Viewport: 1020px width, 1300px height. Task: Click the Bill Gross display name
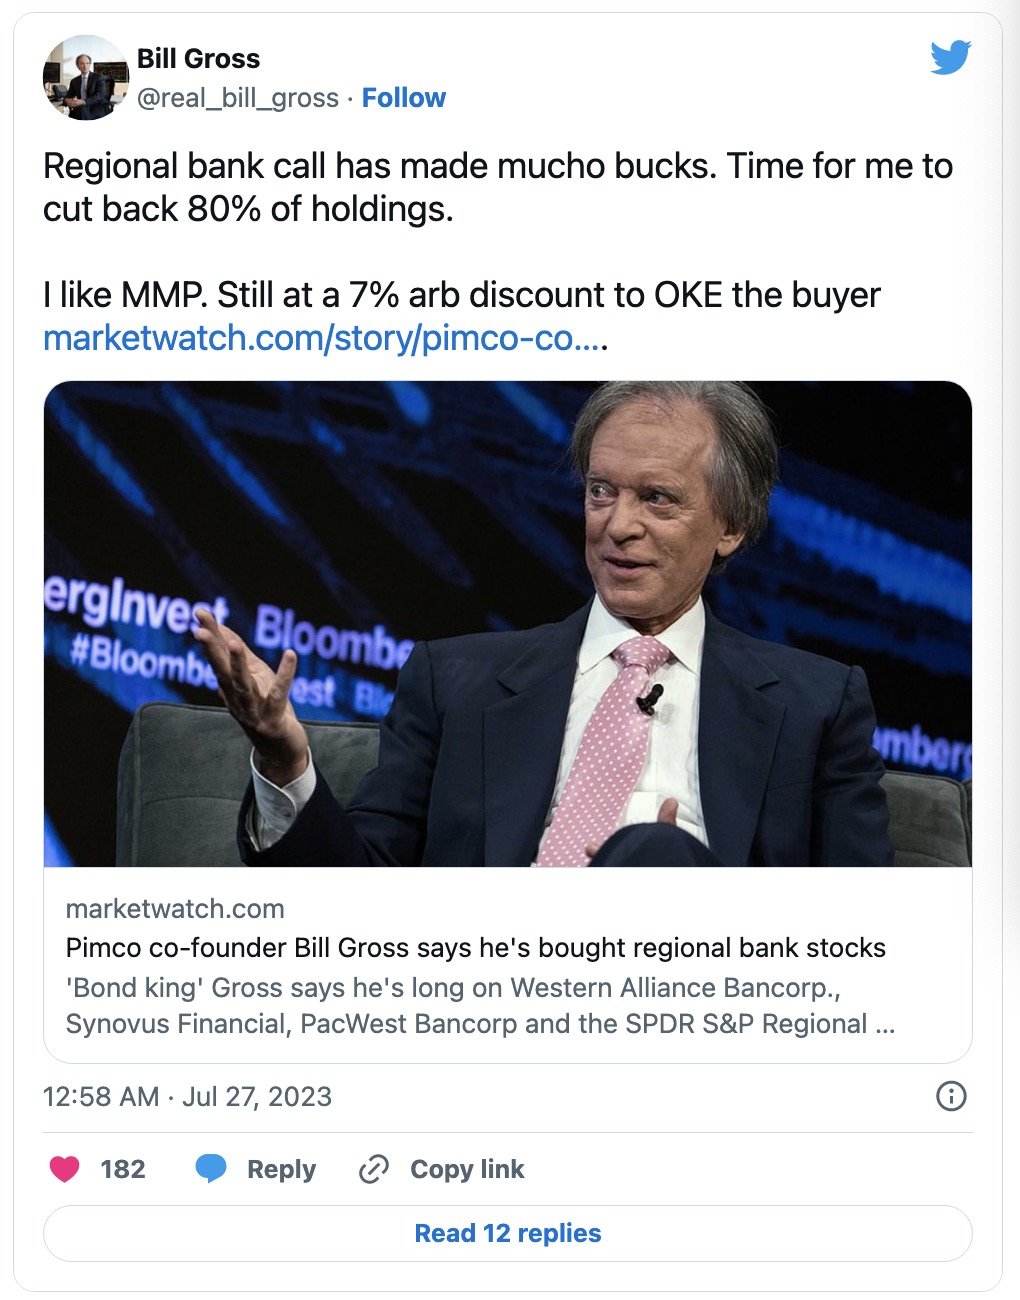[198, 59]
